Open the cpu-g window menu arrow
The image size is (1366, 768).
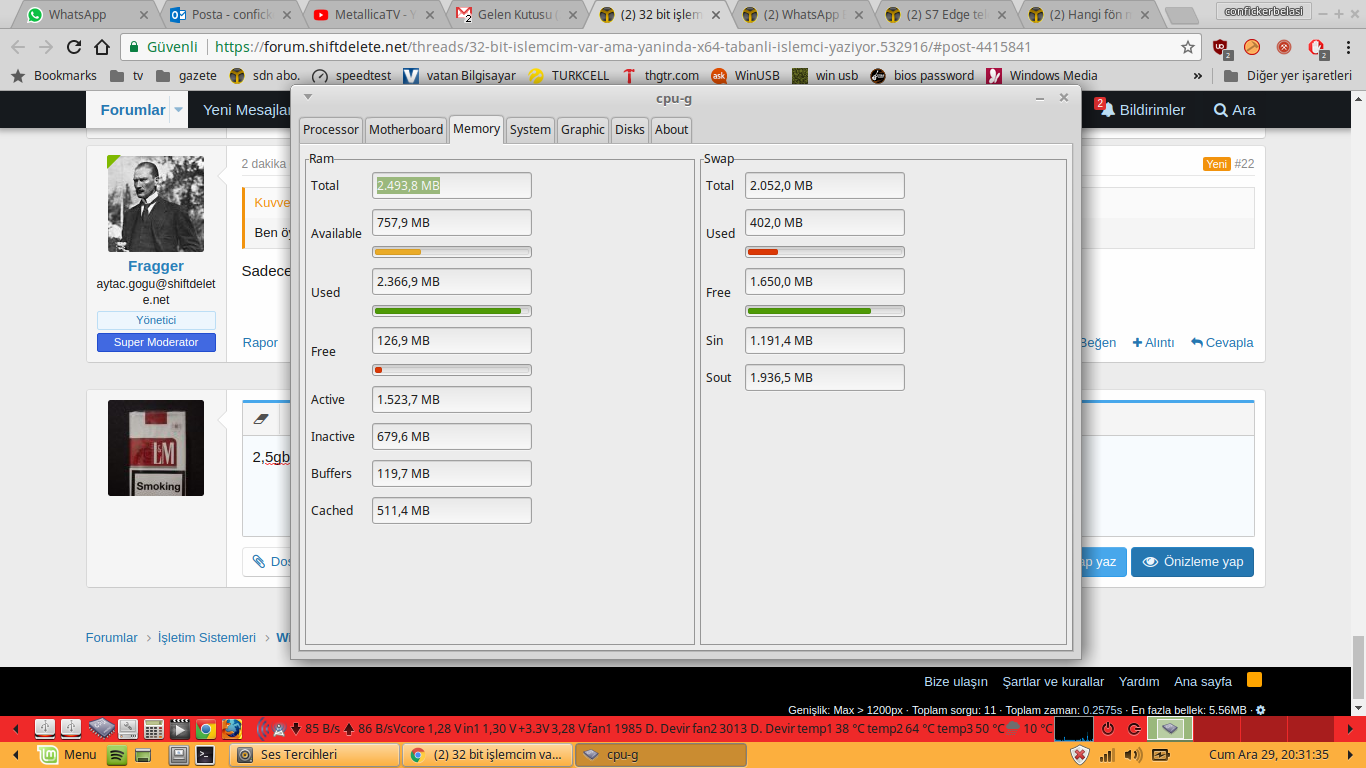click(308, 97)
